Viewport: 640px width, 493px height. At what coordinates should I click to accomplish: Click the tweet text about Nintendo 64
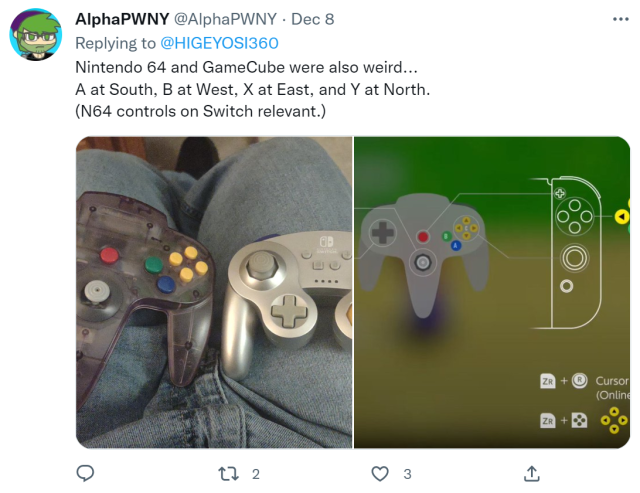click(x=253, y=89)
